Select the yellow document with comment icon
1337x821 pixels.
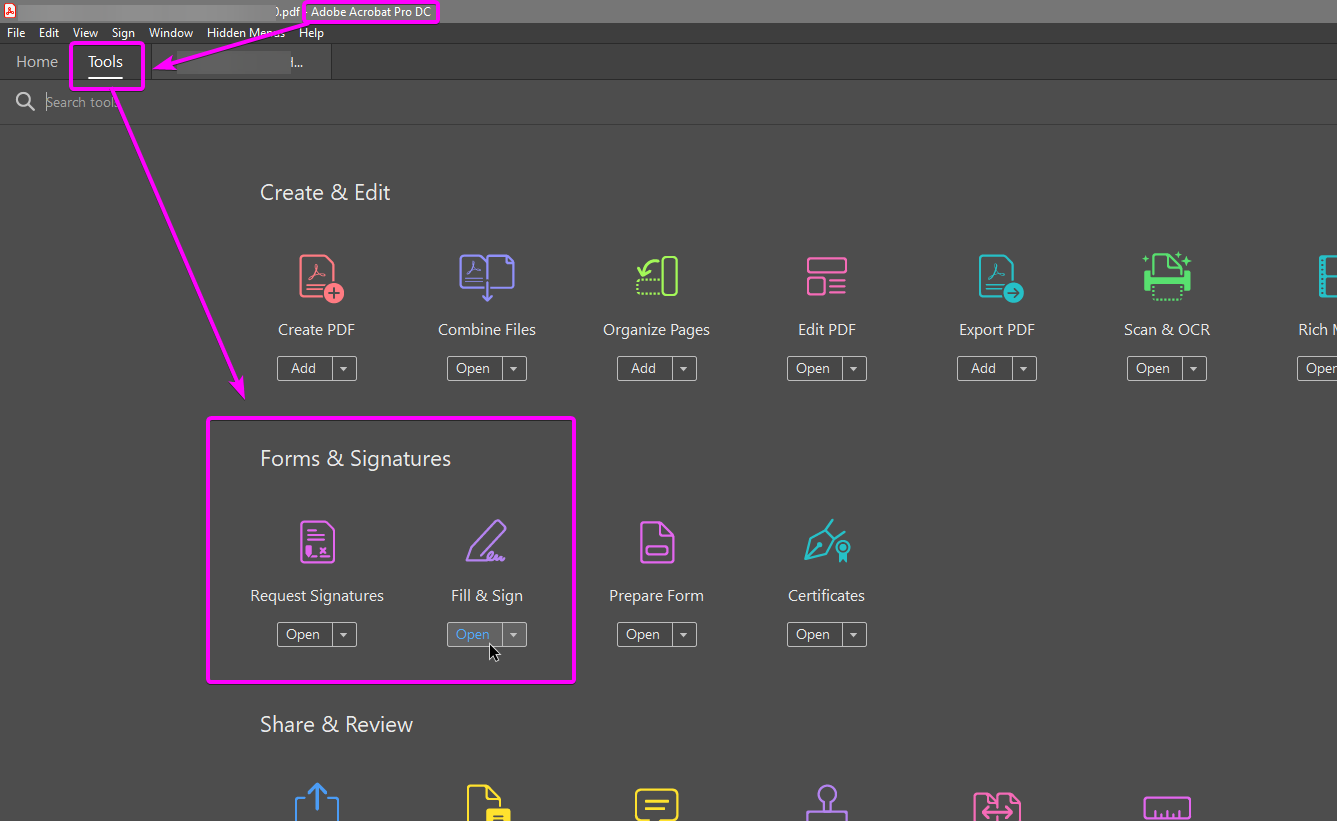(x=487, y=803)
